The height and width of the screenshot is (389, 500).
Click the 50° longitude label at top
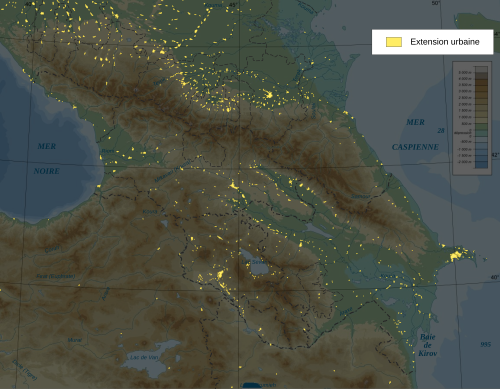(436, 3)
